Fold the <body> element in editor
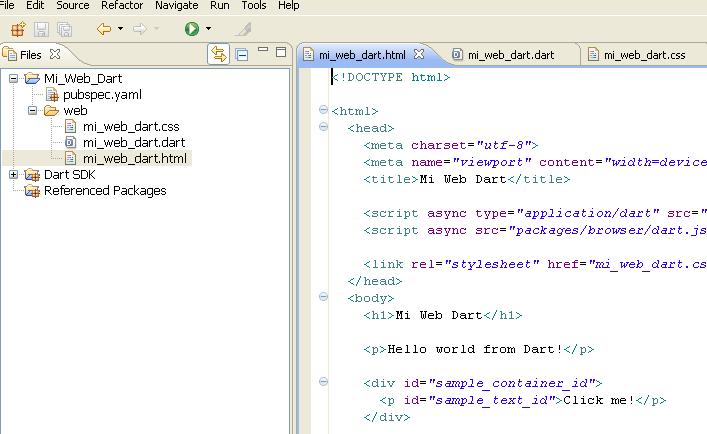Viewport: 707px width, 434px height. coord(323,297)
